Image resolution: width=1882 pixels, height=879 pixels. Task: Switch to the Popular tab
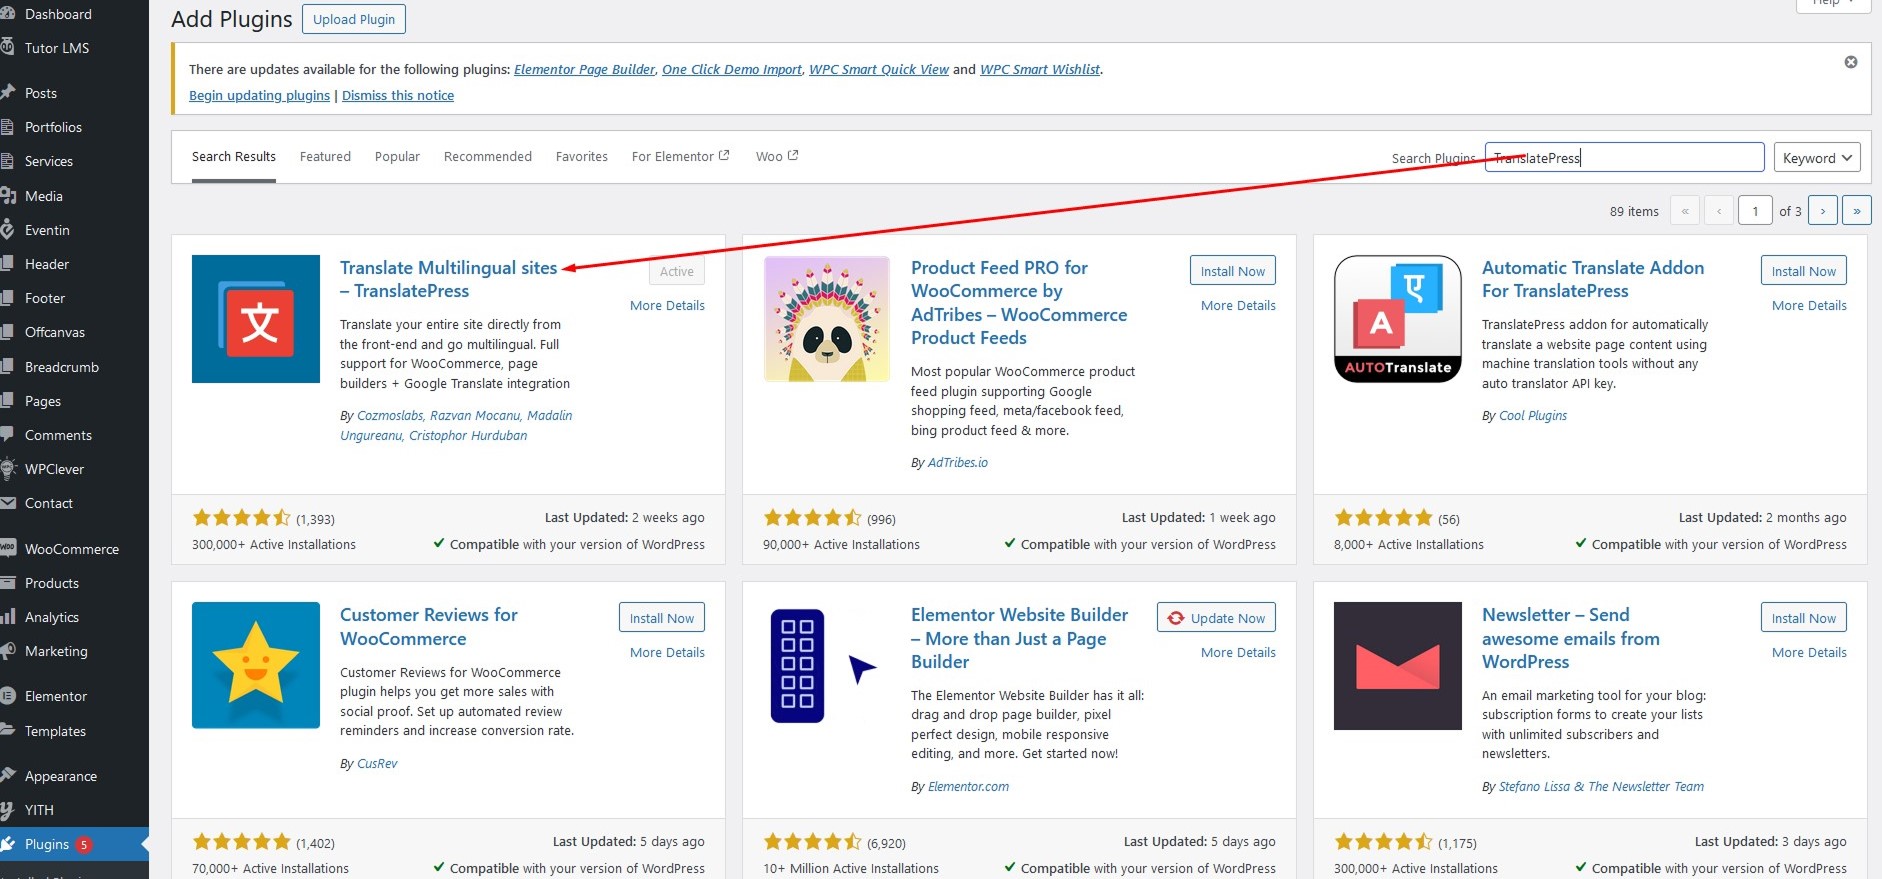pyautogui.click(x=397, y=156)
